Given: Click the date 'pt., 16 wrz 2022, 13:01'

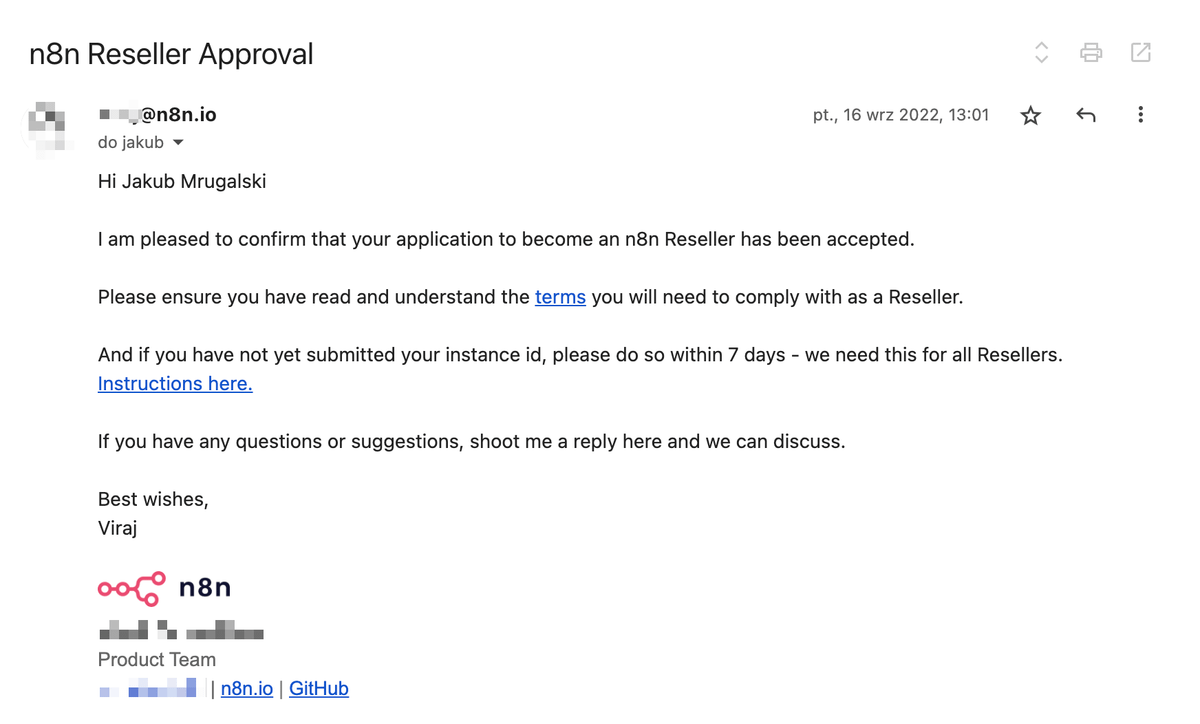Looking at the screenshot, I should coord(901,115).
